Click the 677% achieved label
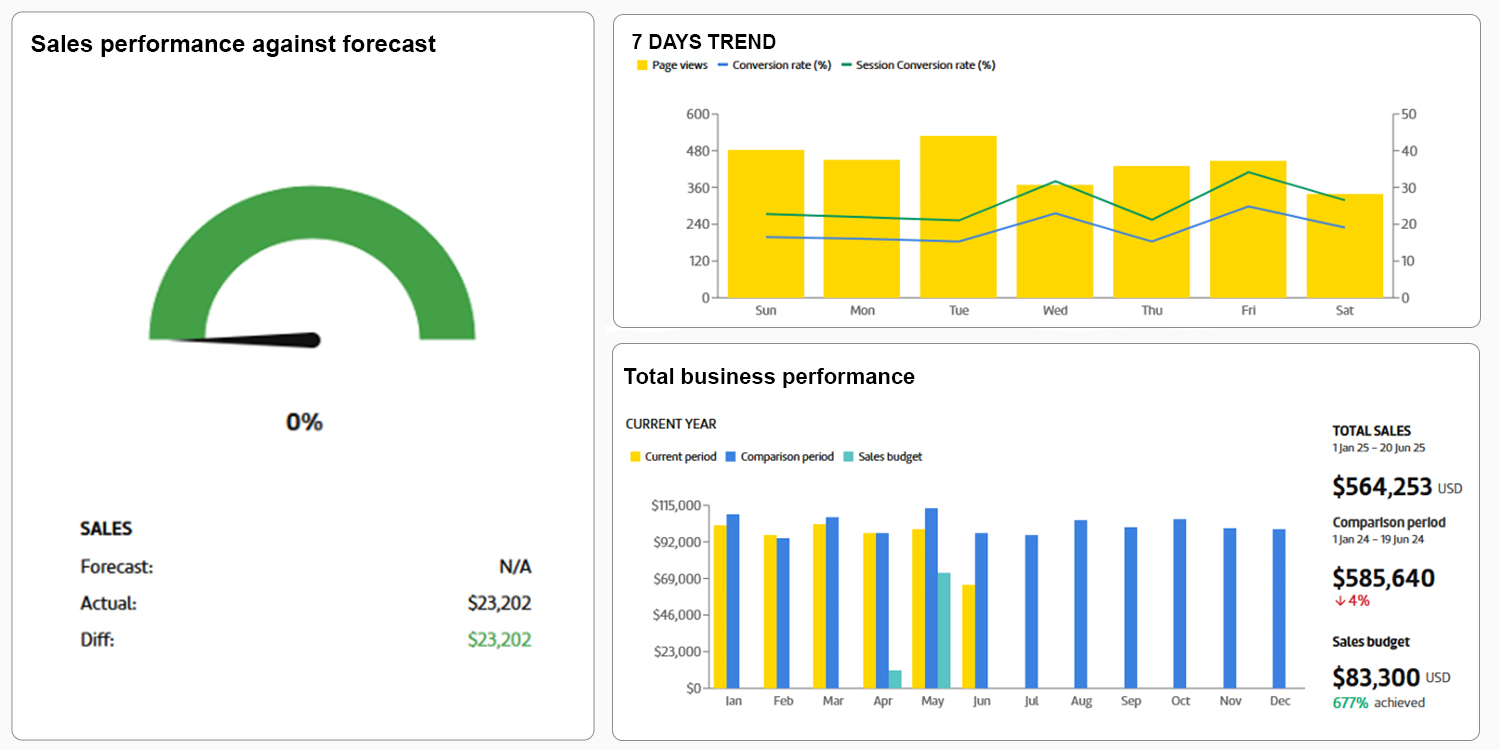The width and height of the screenshot is (1500, 750). pos(1378,703)
